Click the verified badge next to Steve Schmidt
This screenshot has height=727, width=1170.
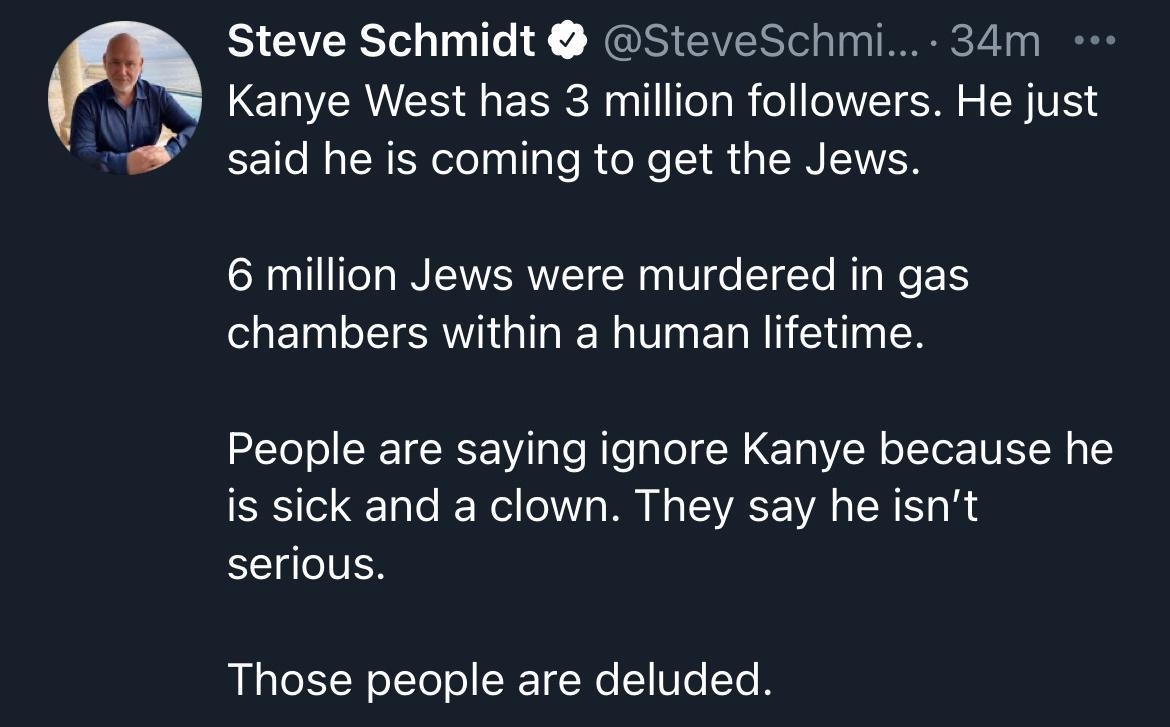[568, 40]
